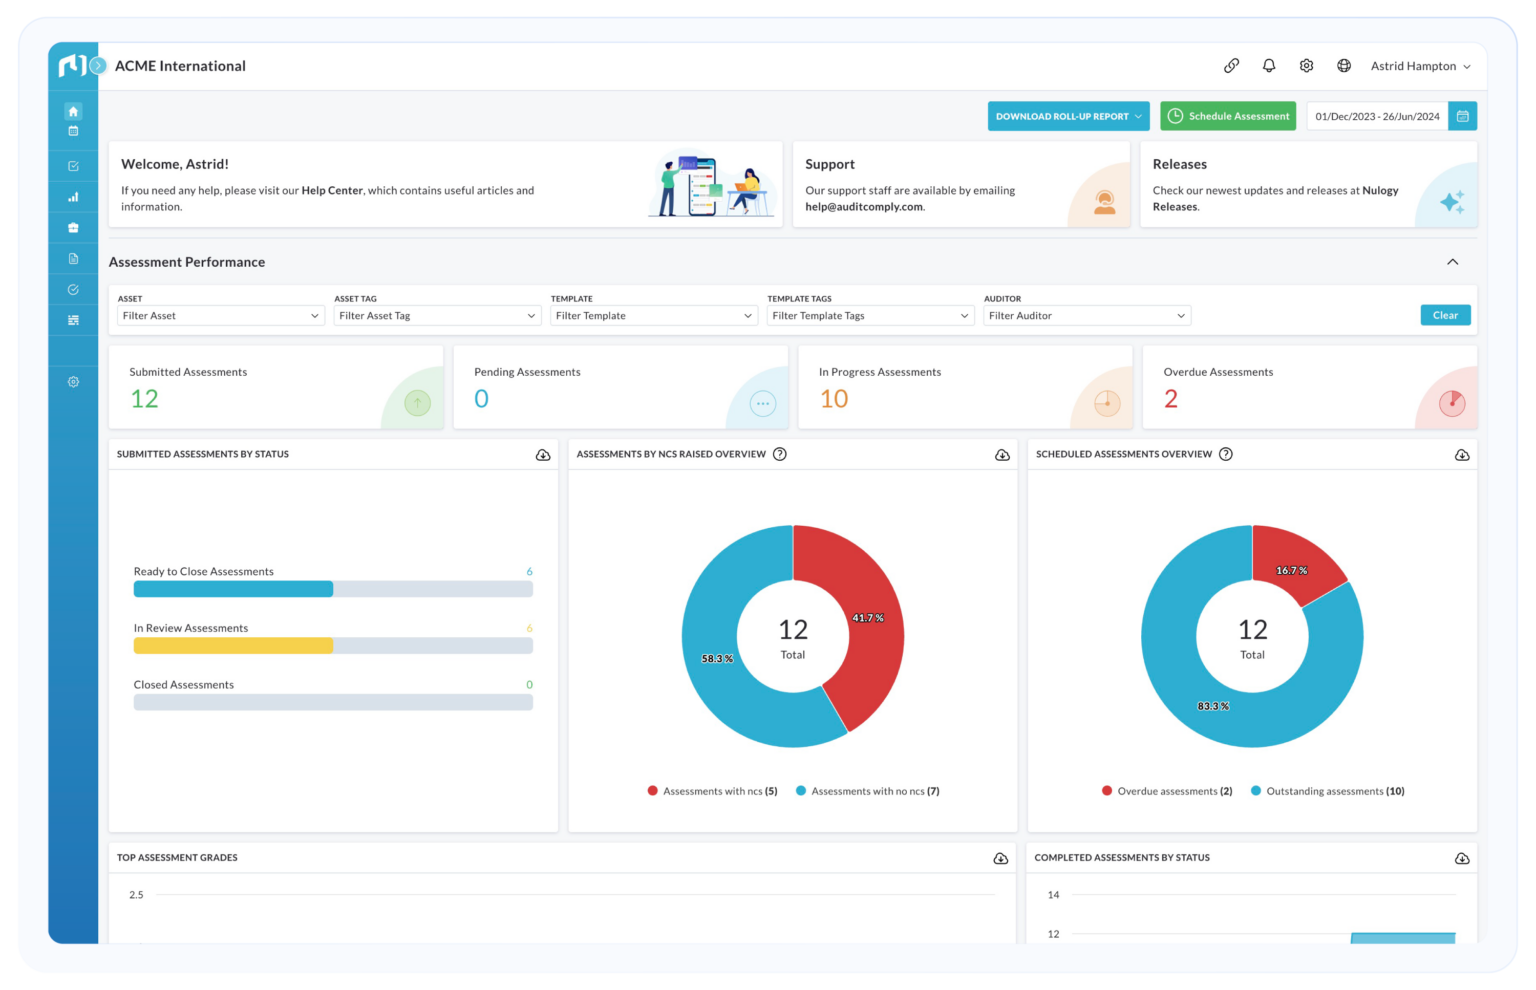Open the Home dashboard in the sidebar

[x=73, y=111]
